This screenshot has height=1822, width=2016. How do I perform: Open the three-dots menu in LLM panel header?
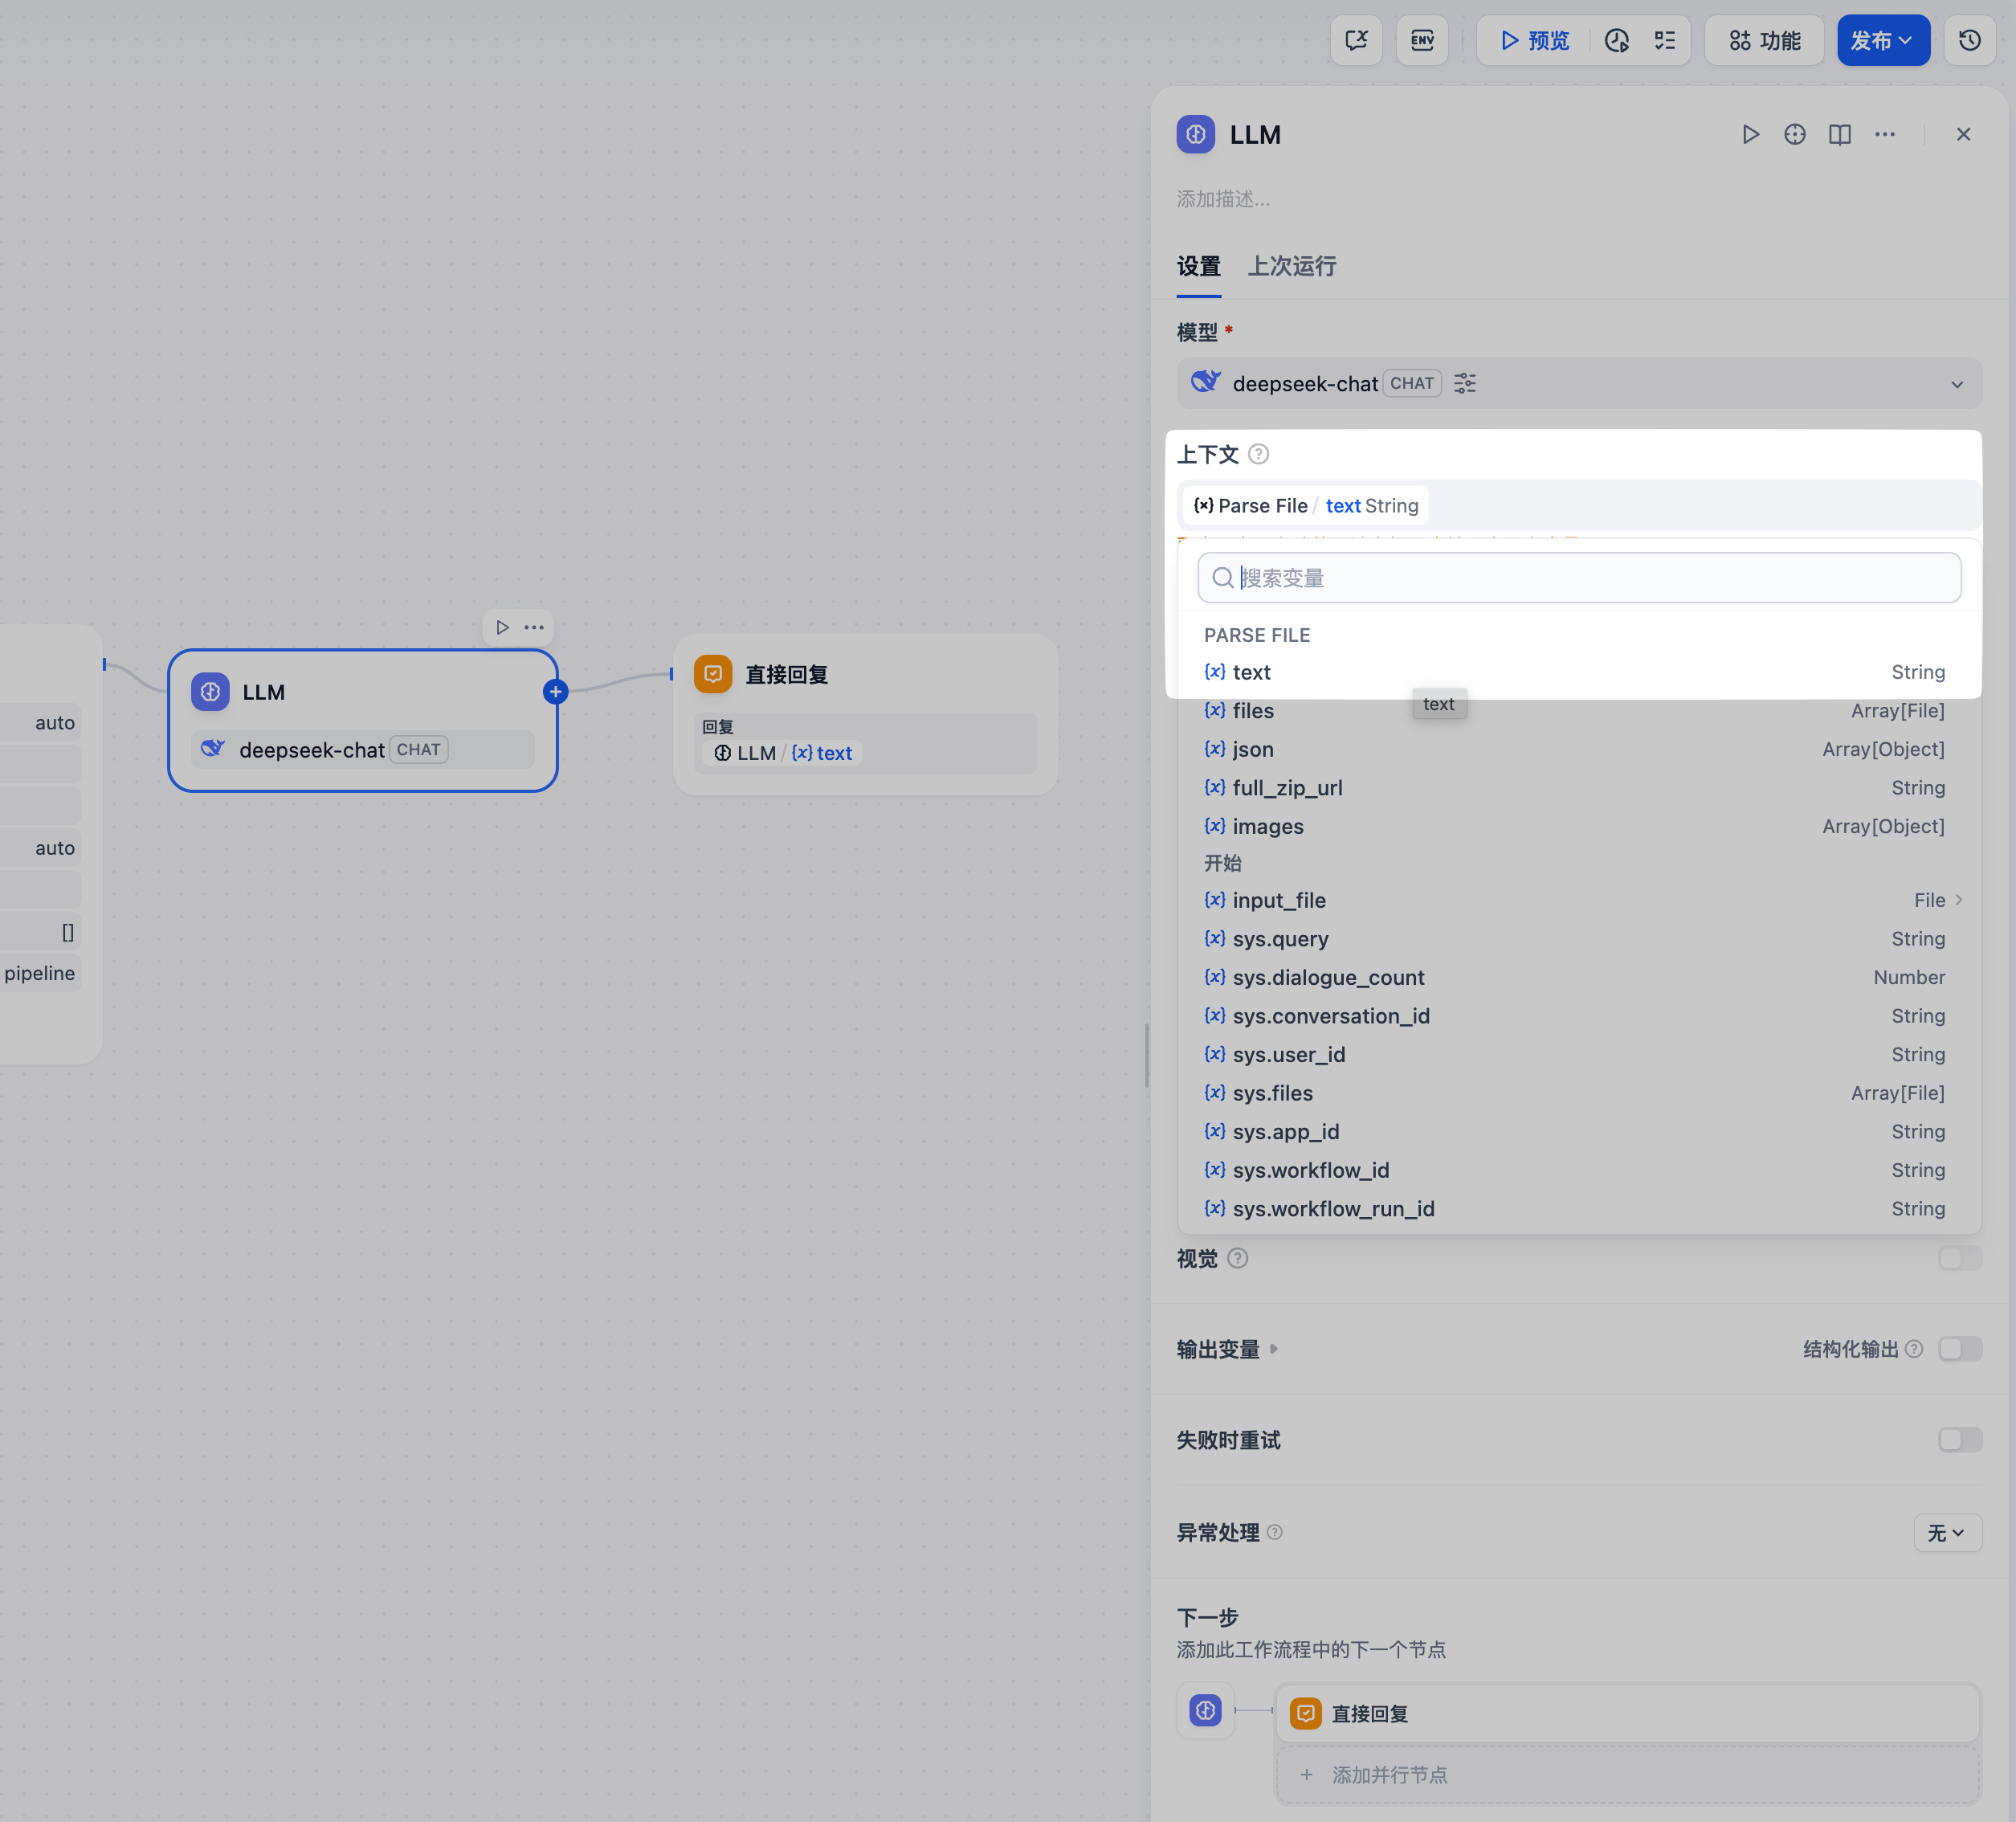point(1884,134)
